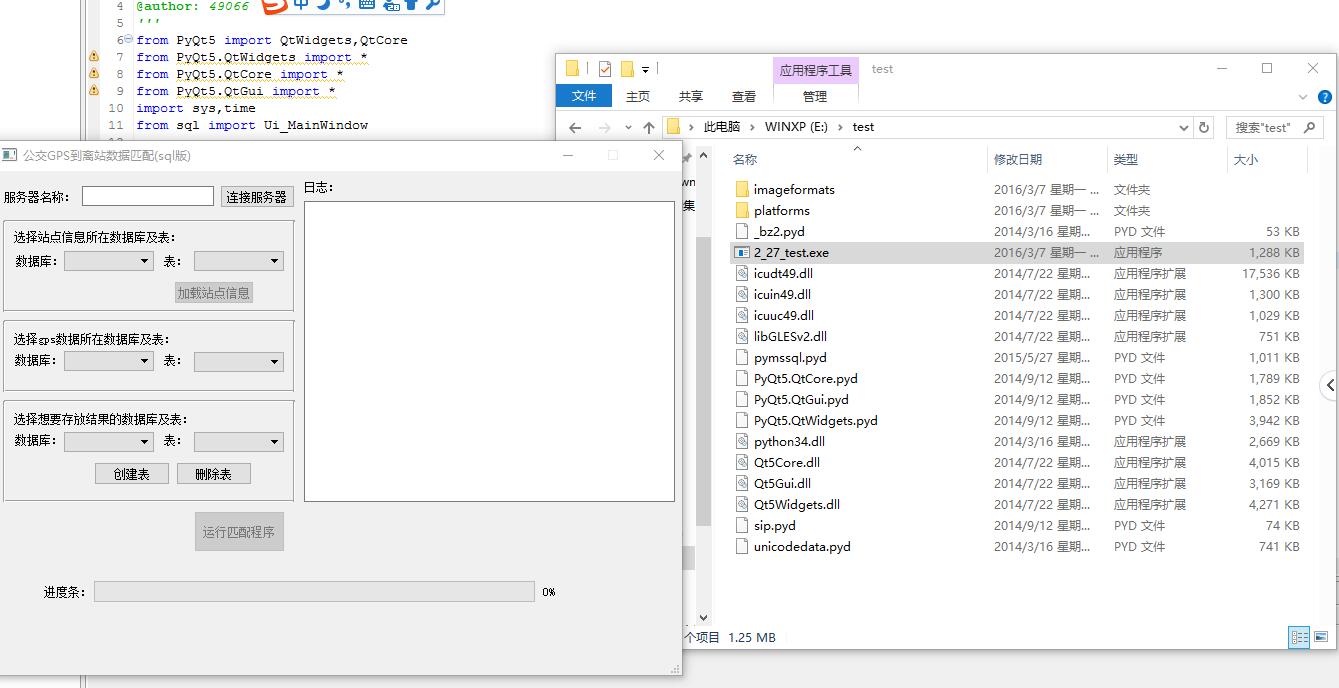Screen dimensions: 1339x688
Task: Switch to large thumbnails view
Action: click(1321, 637)
